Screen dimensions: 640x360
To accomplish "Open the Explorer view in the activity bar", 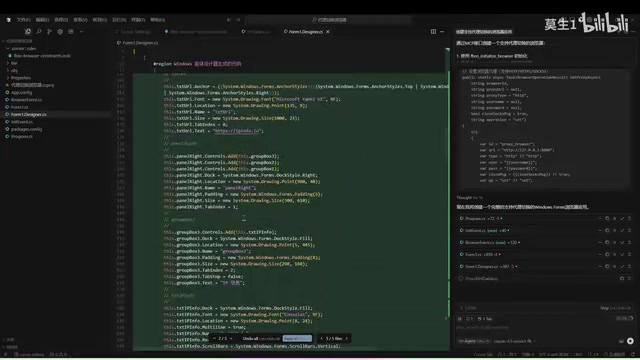I will click(28, 31).
